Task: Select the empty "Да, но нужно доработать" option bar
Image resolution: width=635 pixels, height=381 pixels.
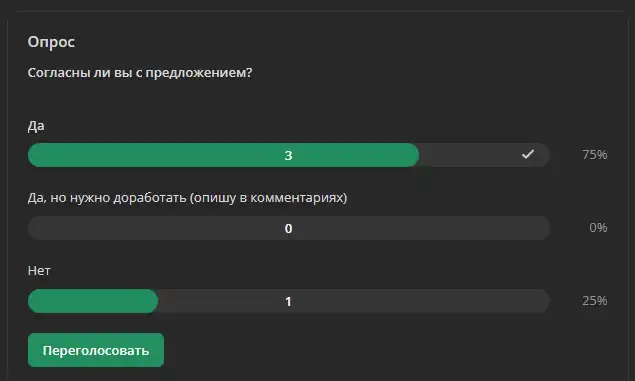Action: click(x=288, y=228)
